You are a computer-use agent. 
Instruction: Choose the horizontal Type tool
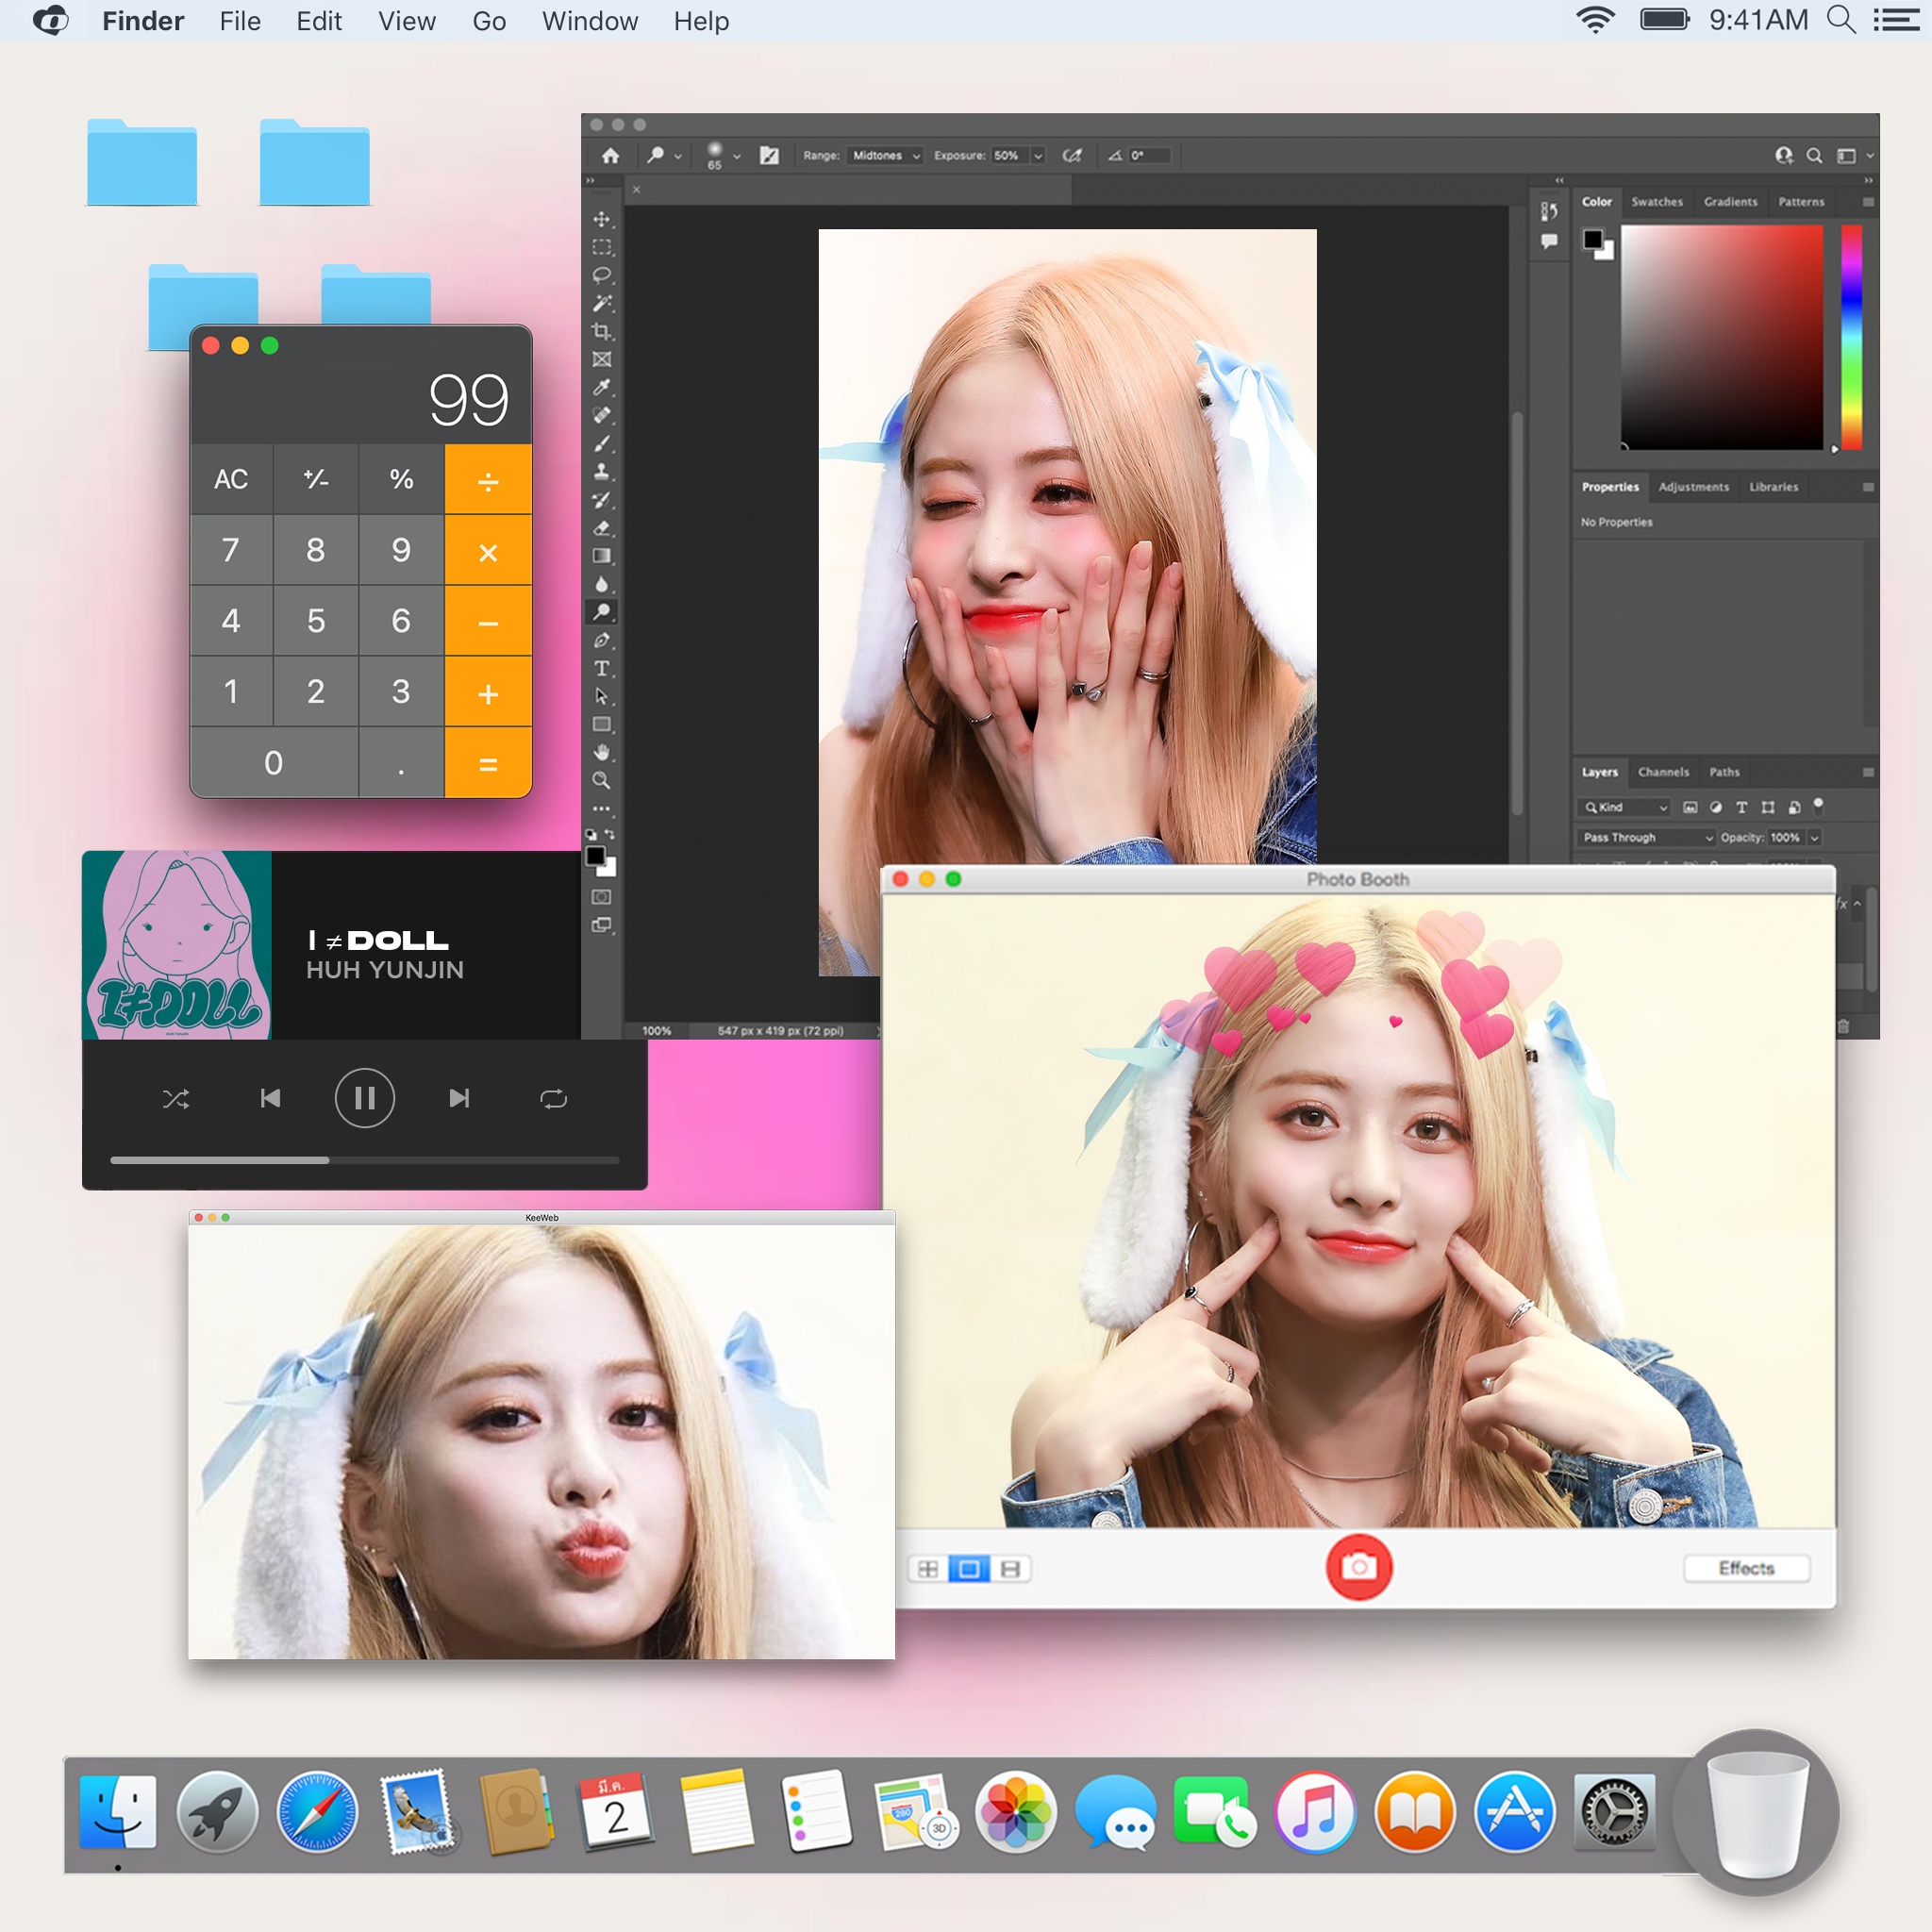601,668
